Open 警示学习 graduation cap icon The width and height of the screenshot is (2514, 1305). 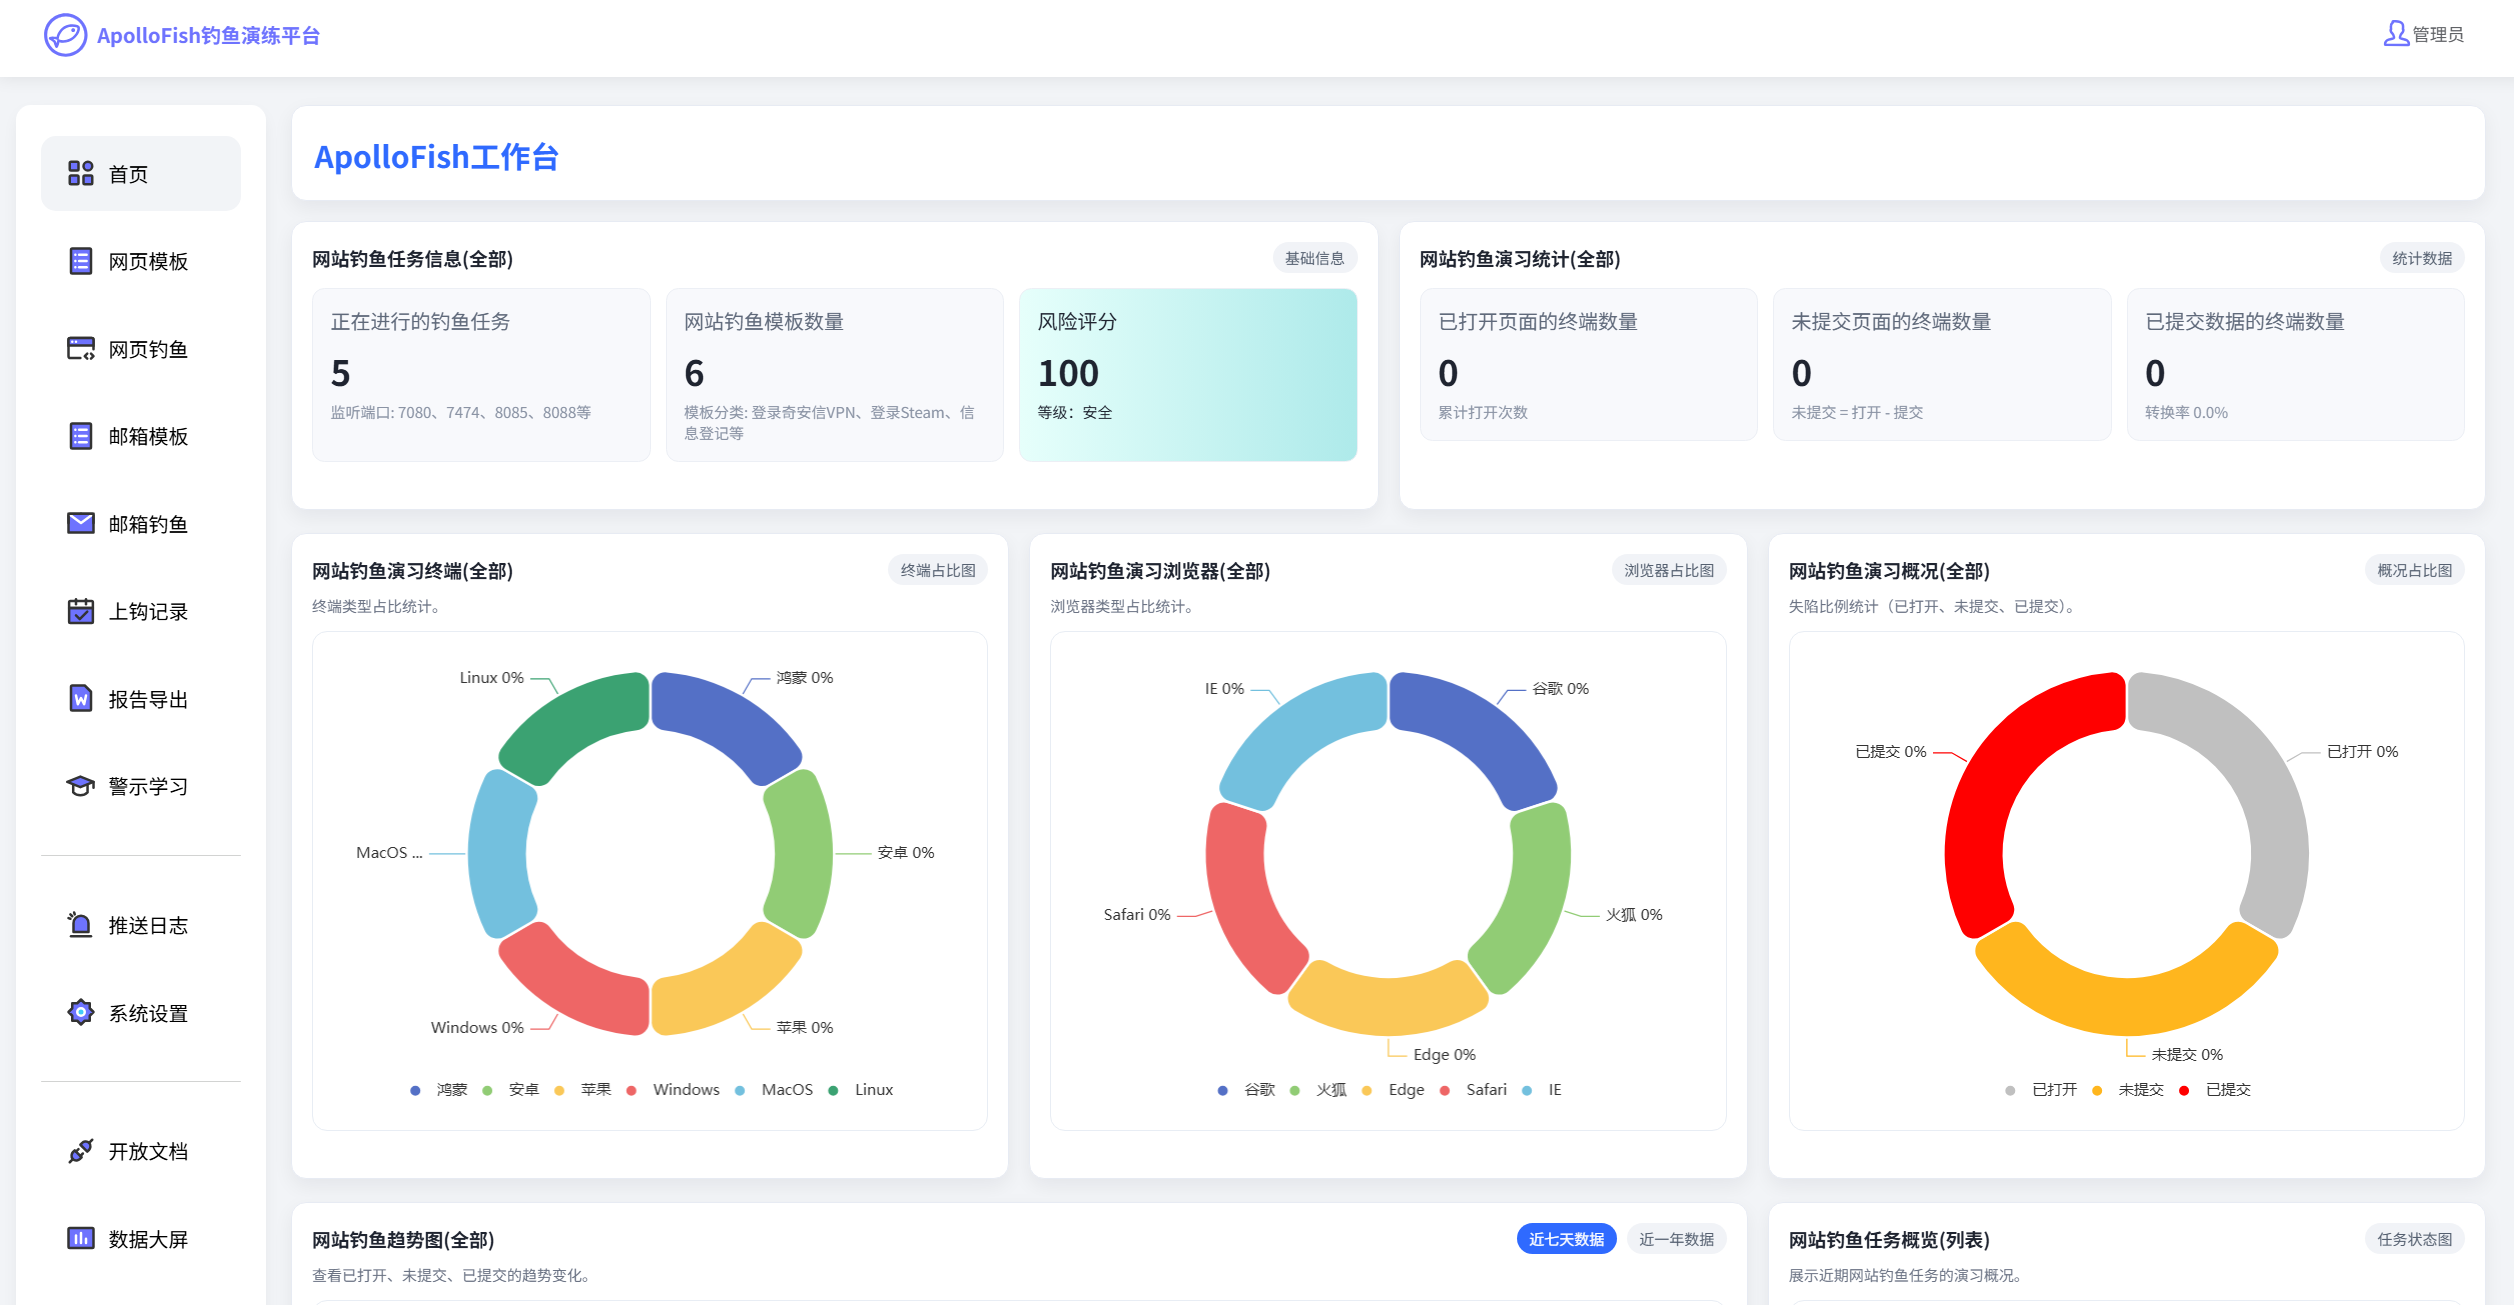pos(81,786)
